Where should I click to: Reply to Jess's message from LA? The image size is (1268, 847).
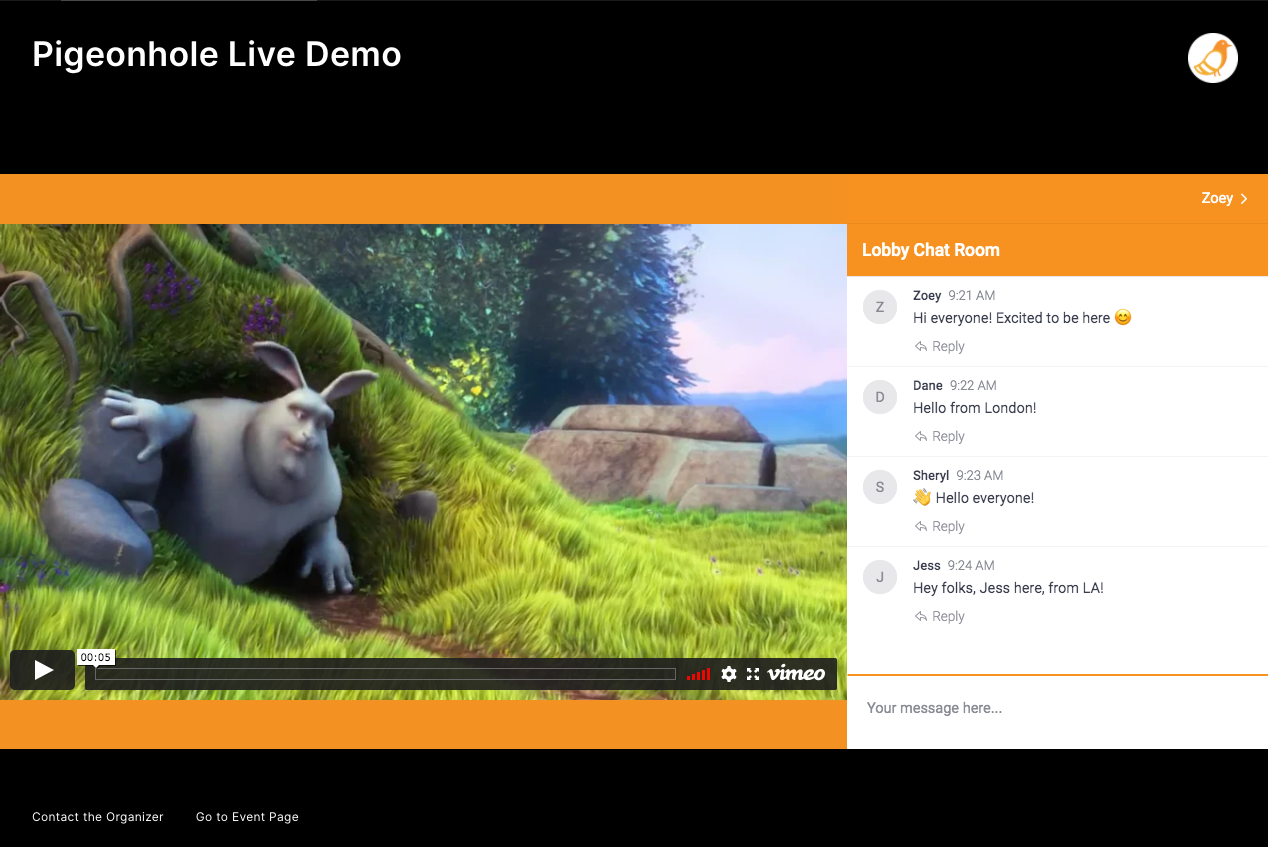[x=939, y=616]
